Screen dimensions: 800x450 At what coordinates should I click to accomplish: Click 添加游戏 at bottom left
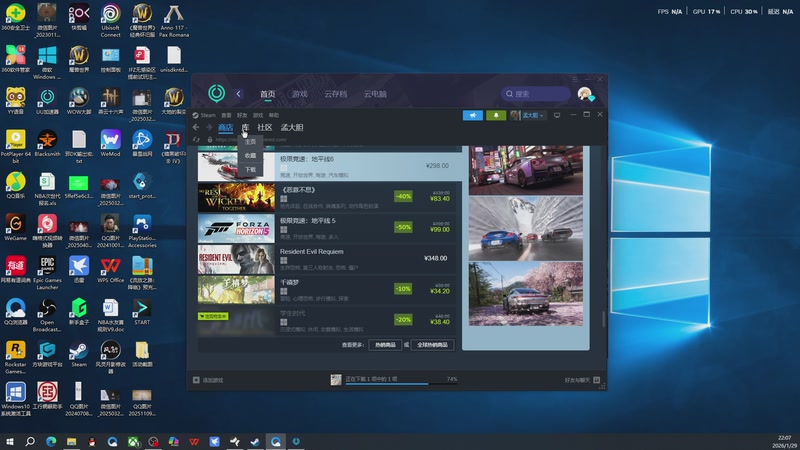pos(213,380)
